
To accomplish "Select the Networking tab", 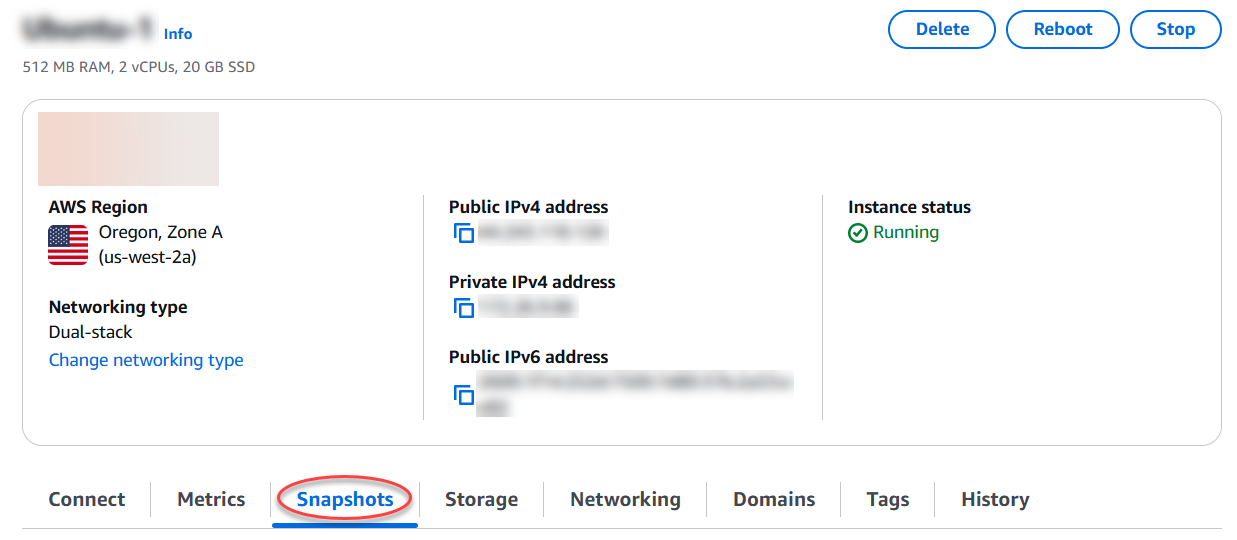I will point(625,499).
